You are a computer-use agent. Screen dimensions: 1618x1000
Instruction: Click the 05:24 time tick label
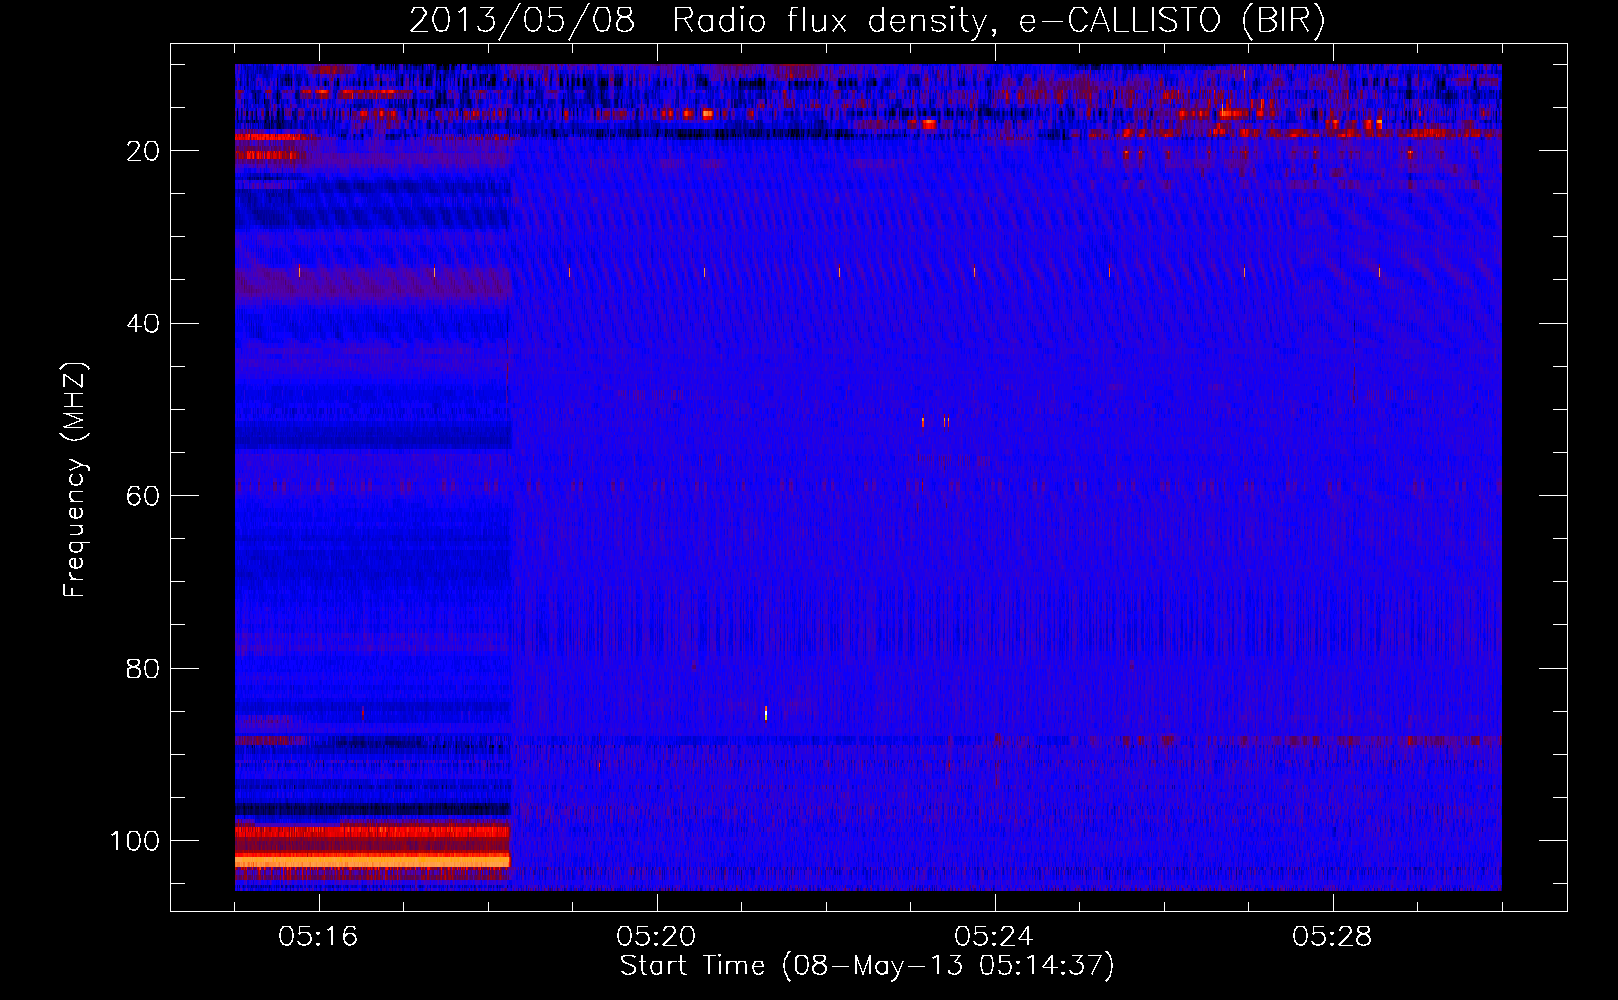click(x=994, y=937)
